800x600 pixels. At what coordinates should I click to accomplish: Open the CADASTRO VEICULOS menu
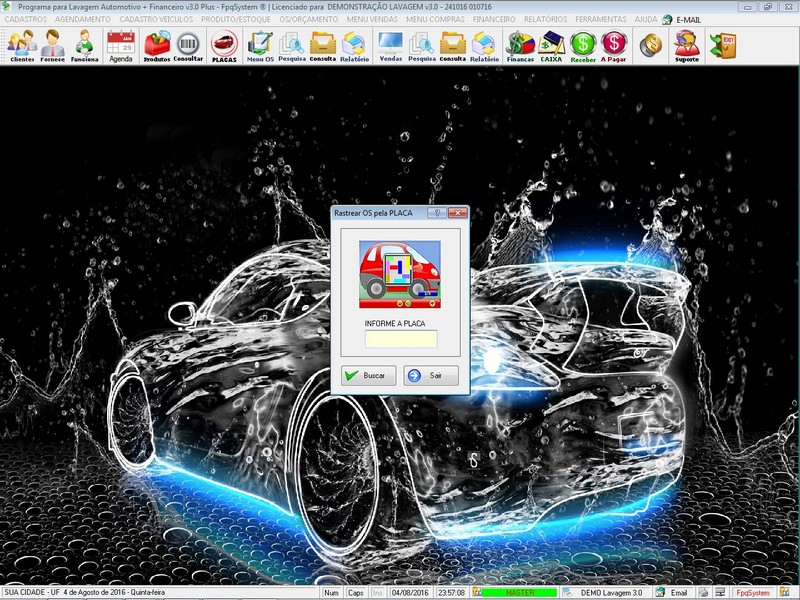tap(156, 19)
